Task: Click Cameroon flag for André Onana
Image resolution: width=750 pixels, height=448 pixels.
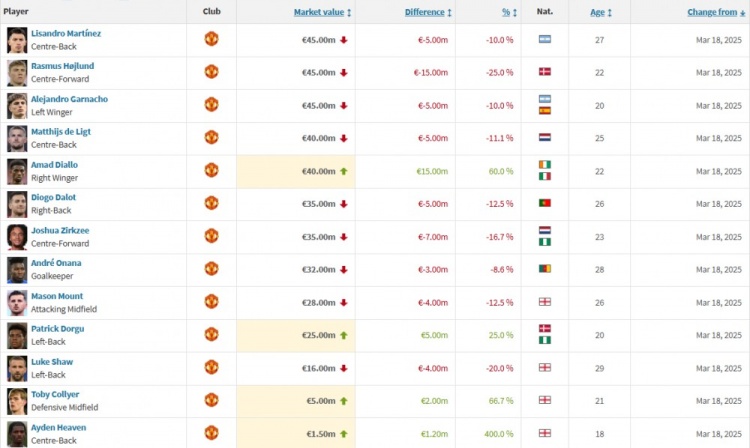Action: (x=544, y=269)
